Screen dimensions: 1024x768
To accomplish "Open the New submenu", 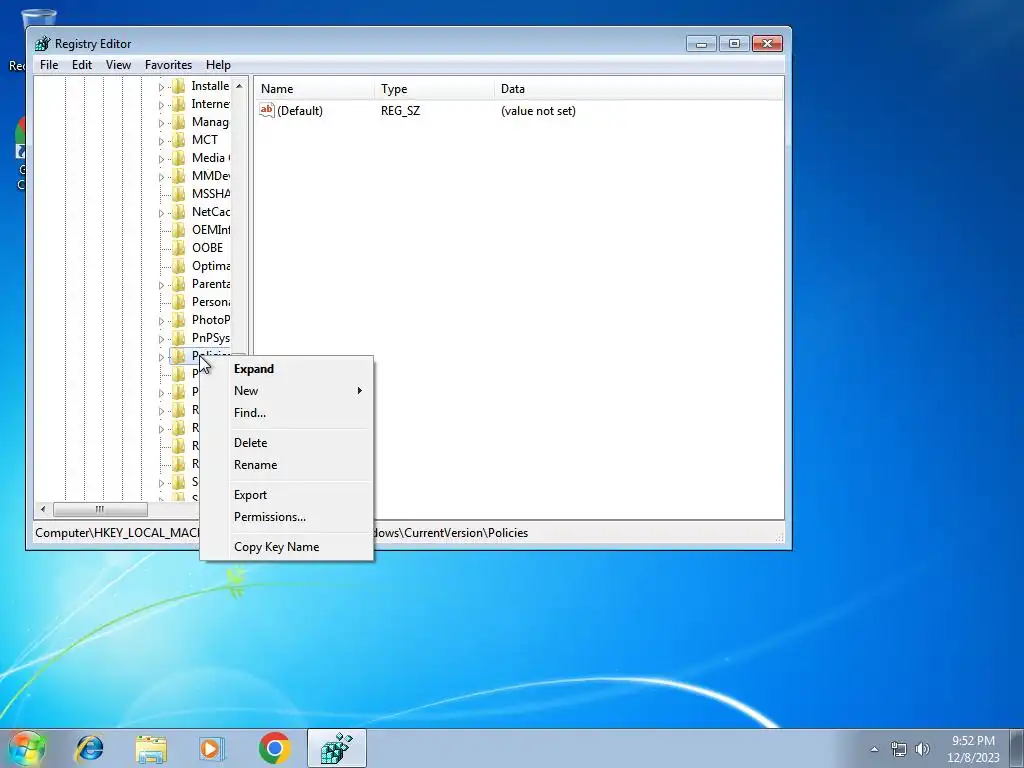I will (287, 391).
